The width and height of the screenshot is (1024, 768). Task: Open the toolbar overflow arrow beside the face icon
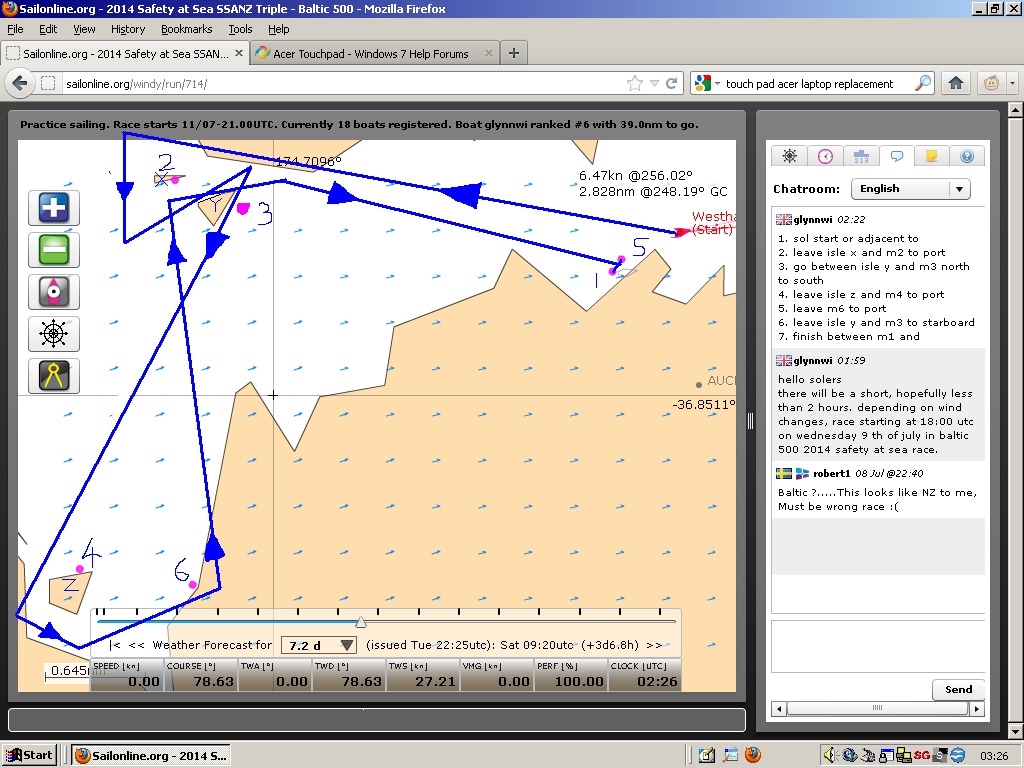(1012, 84)
